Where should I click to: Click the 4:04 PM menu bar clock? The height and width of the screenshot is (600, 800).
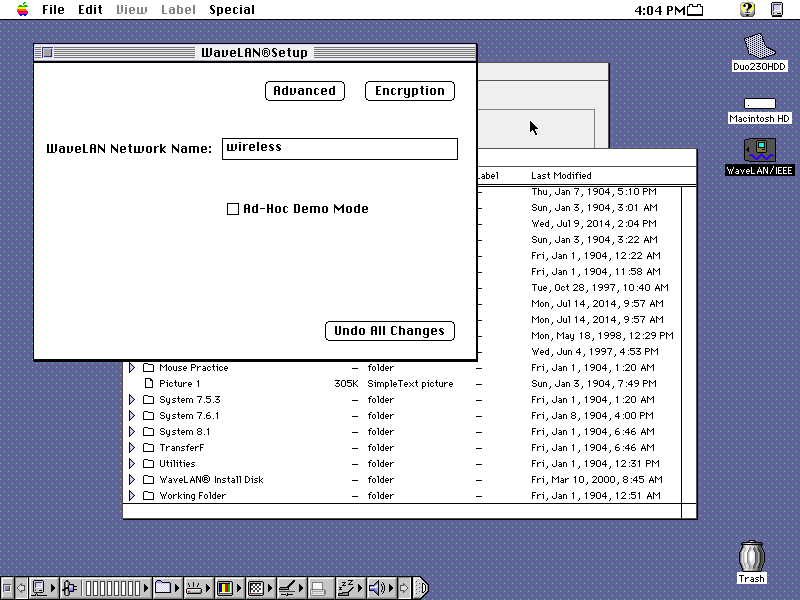pyautogui.click(x=659, y=10)
